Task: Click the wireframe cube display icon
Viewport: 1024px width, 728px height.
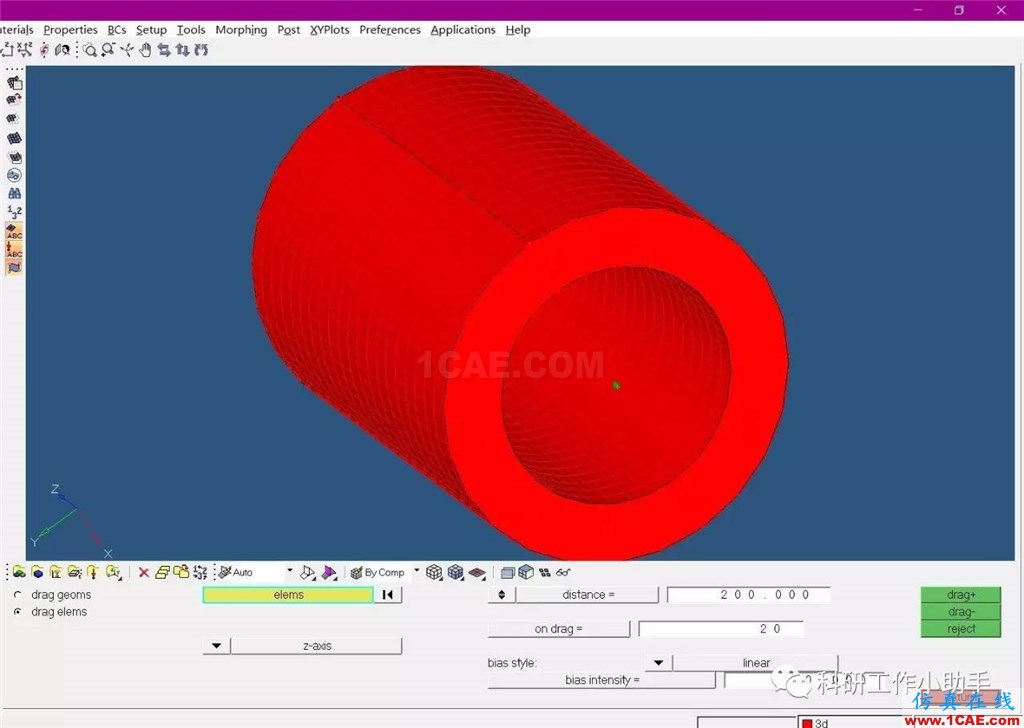Action: point(434,573)
